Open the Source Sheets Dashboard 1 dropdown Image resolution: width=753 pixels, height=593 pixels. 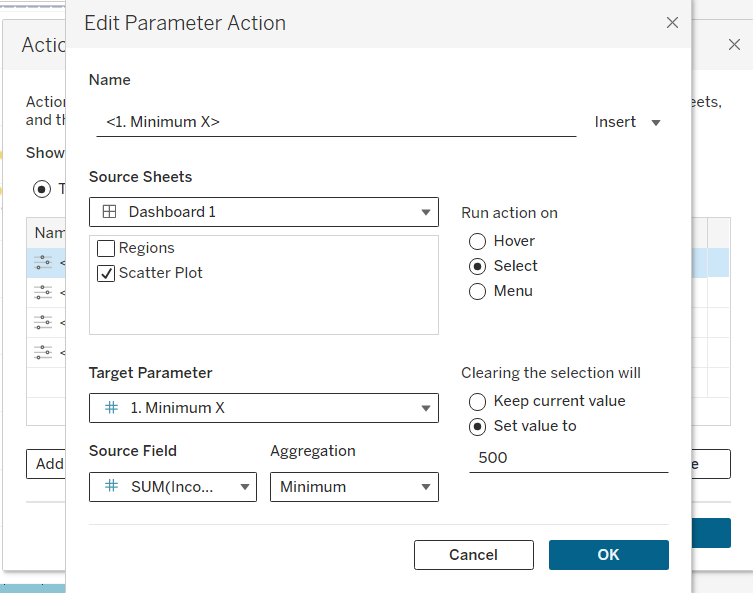[263, 212]
